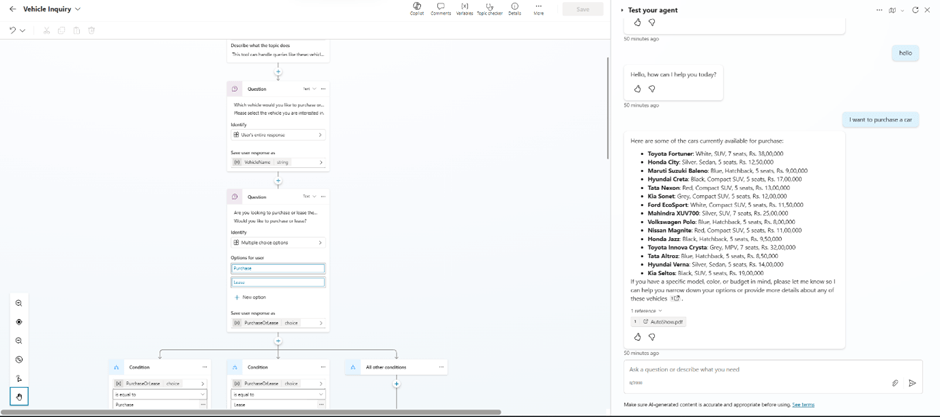
Task: Thumbs up the 'Hello, how can I help' reply
Action: [637, 89]
